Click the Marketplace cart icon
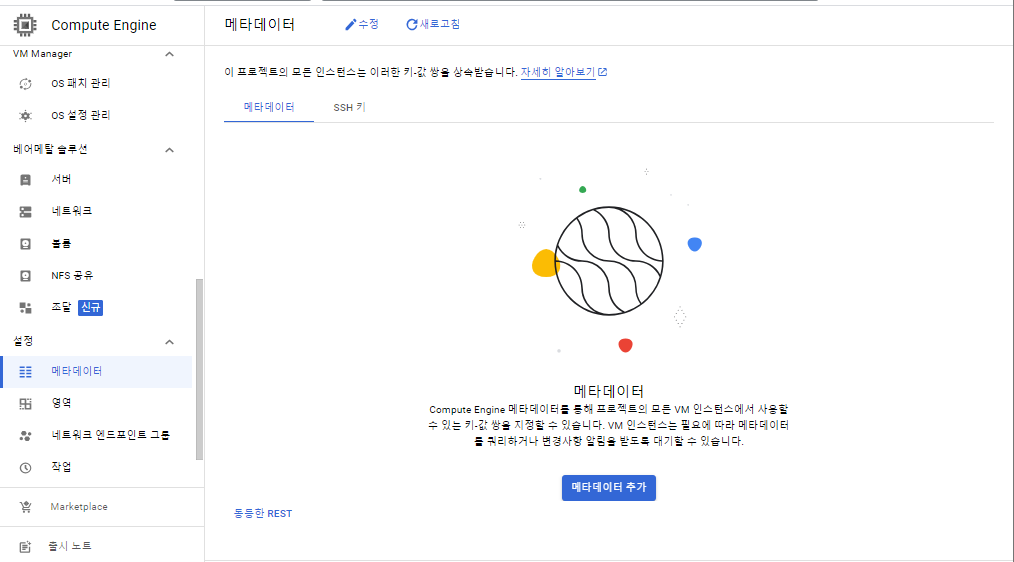Screen dimensions: 1014x562 (x=25, y=507)
